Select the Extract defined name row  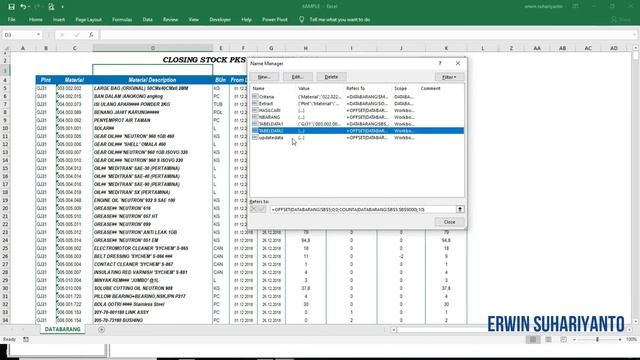357,104
